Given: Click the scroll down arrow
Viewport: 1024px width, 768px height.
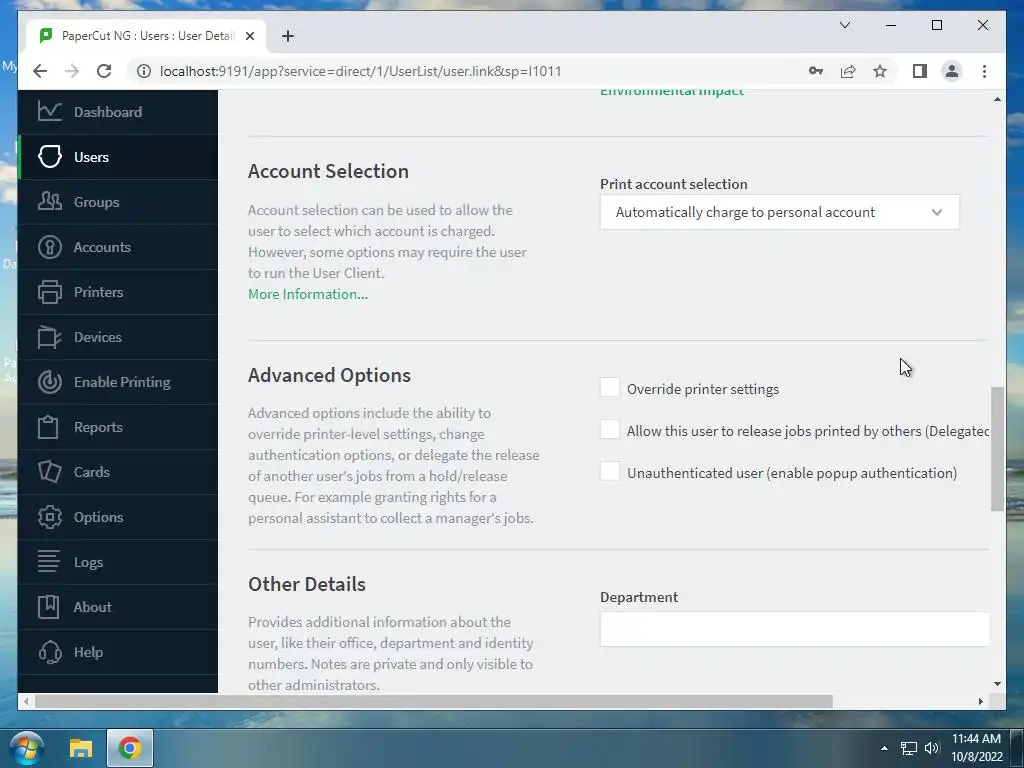Looking at the screenshot, I should click(x=997, y=684).
